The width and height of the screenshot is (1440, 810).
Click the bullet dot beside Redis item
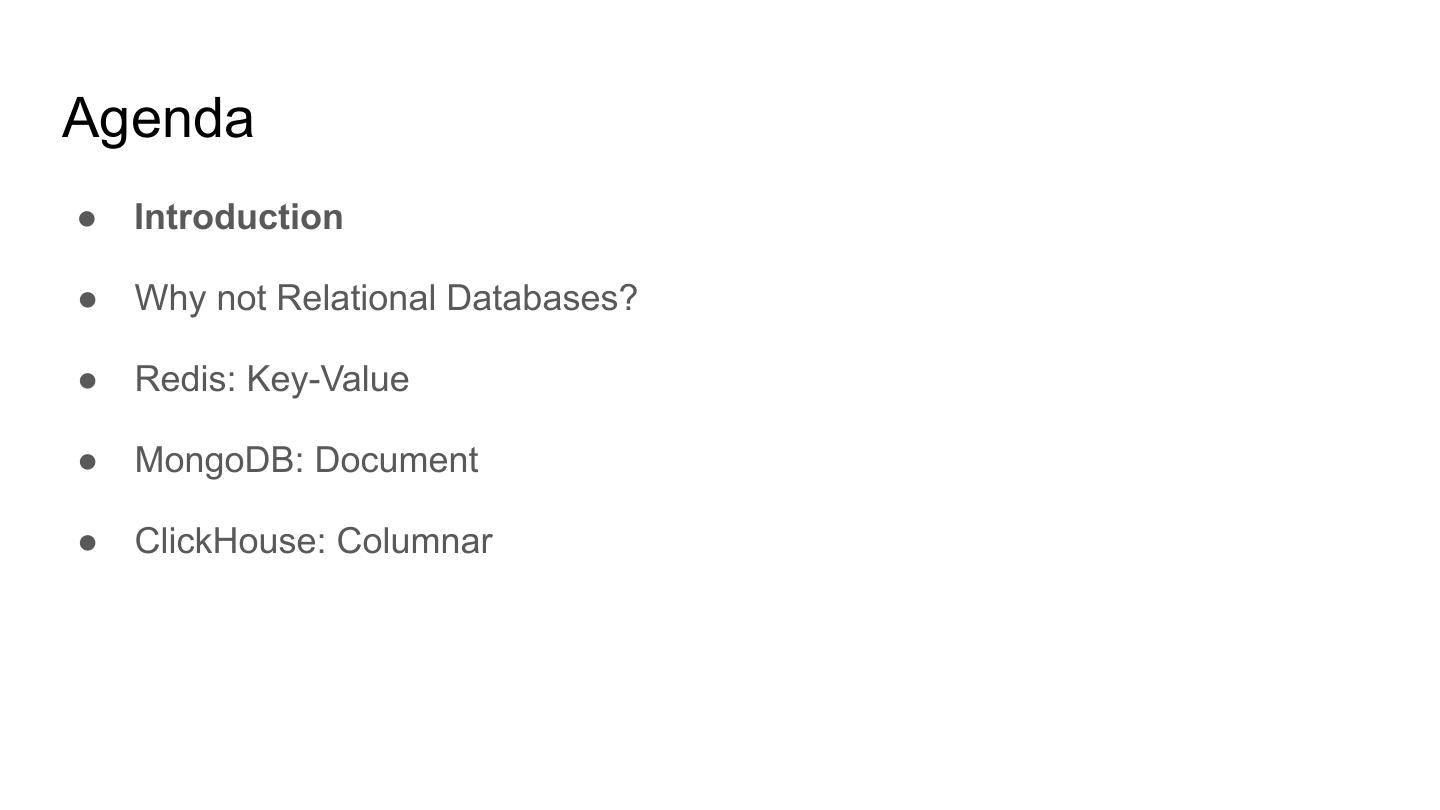coord(88,380)
